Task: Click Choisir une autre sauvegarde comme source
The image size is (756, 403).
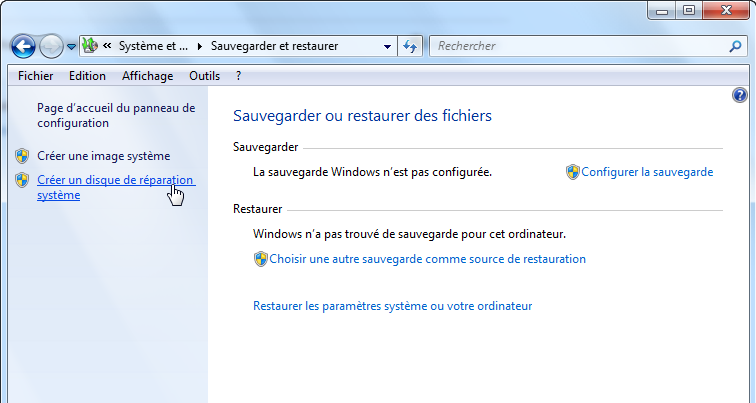Action: pyautogui.click(x=427, y=259)
